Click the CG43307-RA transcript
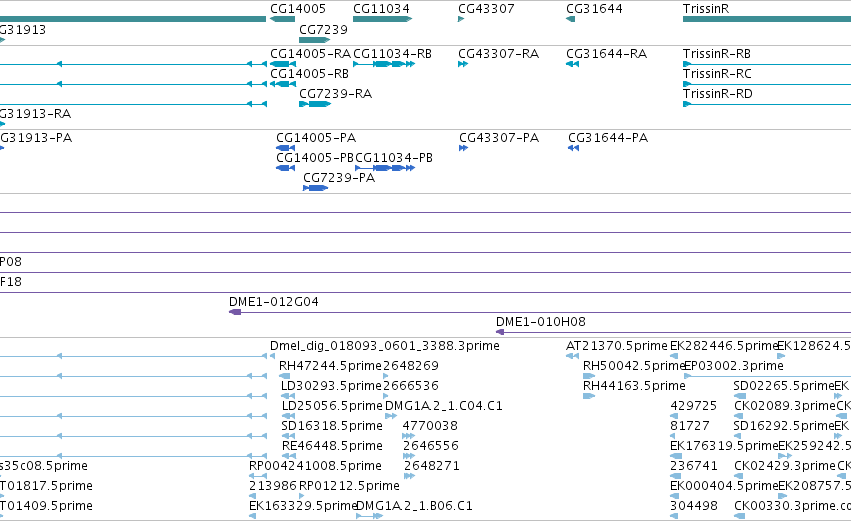This screenshot has height=521, width=851. click(x=463, y=64)
